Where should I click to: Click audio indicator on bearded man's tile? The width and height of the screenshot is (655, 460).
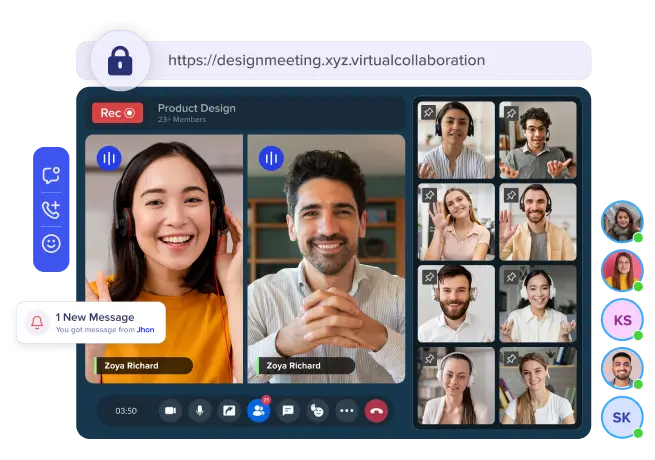(x=271, y=158)
